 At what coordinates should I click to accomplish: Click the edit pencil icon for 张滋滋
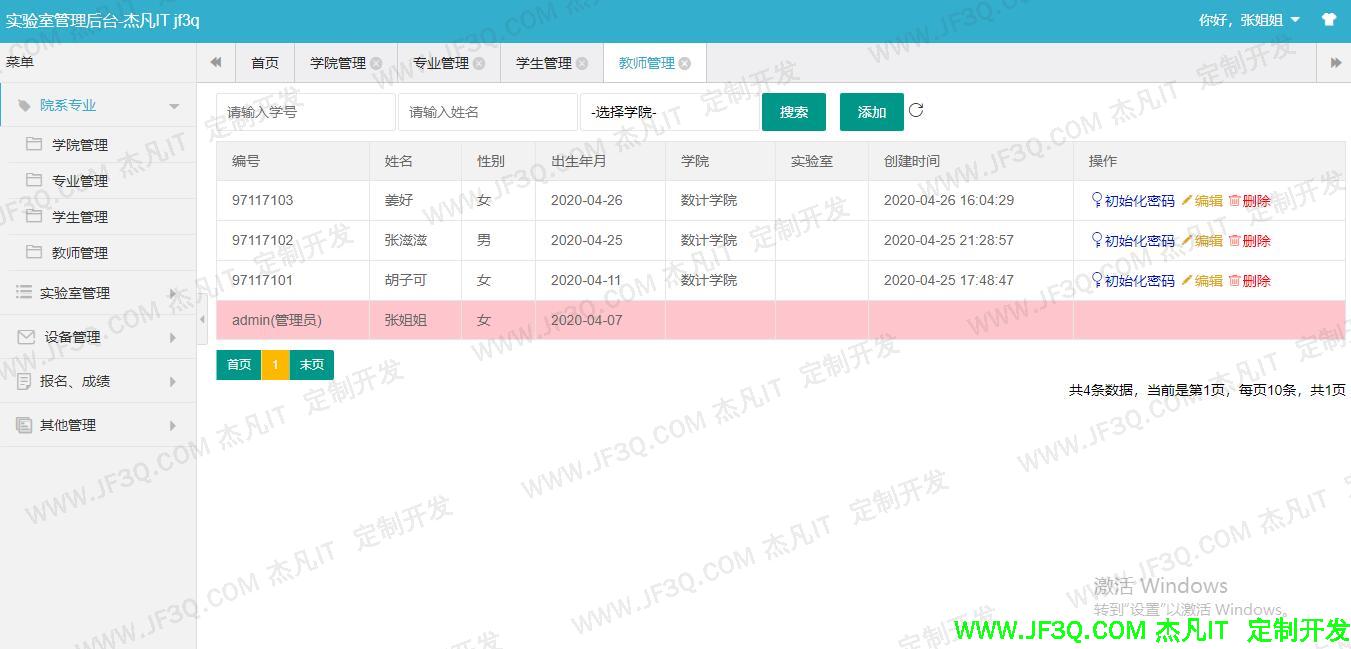[1186, 240]
